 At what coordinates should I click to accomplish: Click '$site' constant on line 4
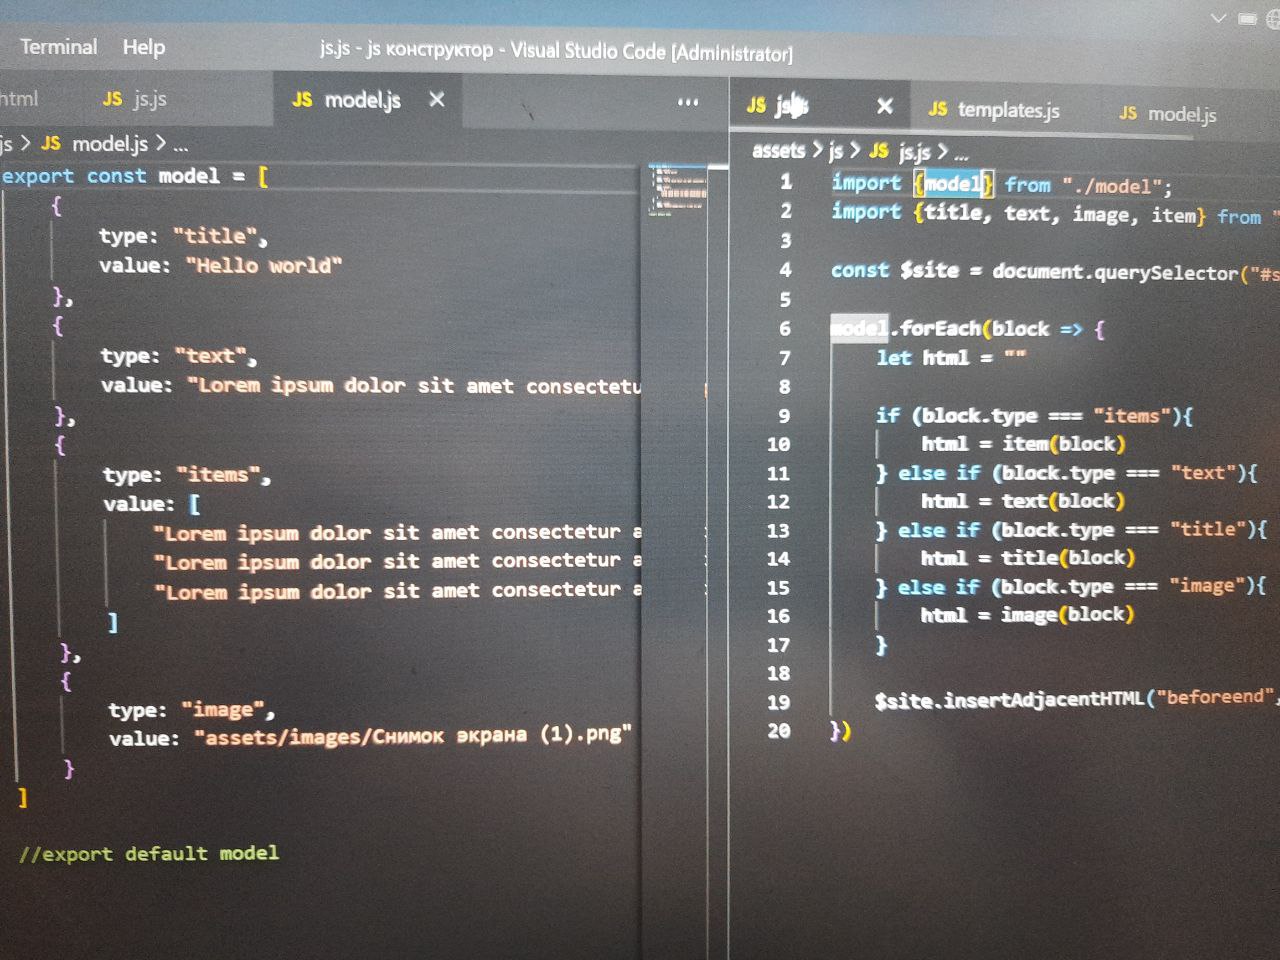coord(929,270)
